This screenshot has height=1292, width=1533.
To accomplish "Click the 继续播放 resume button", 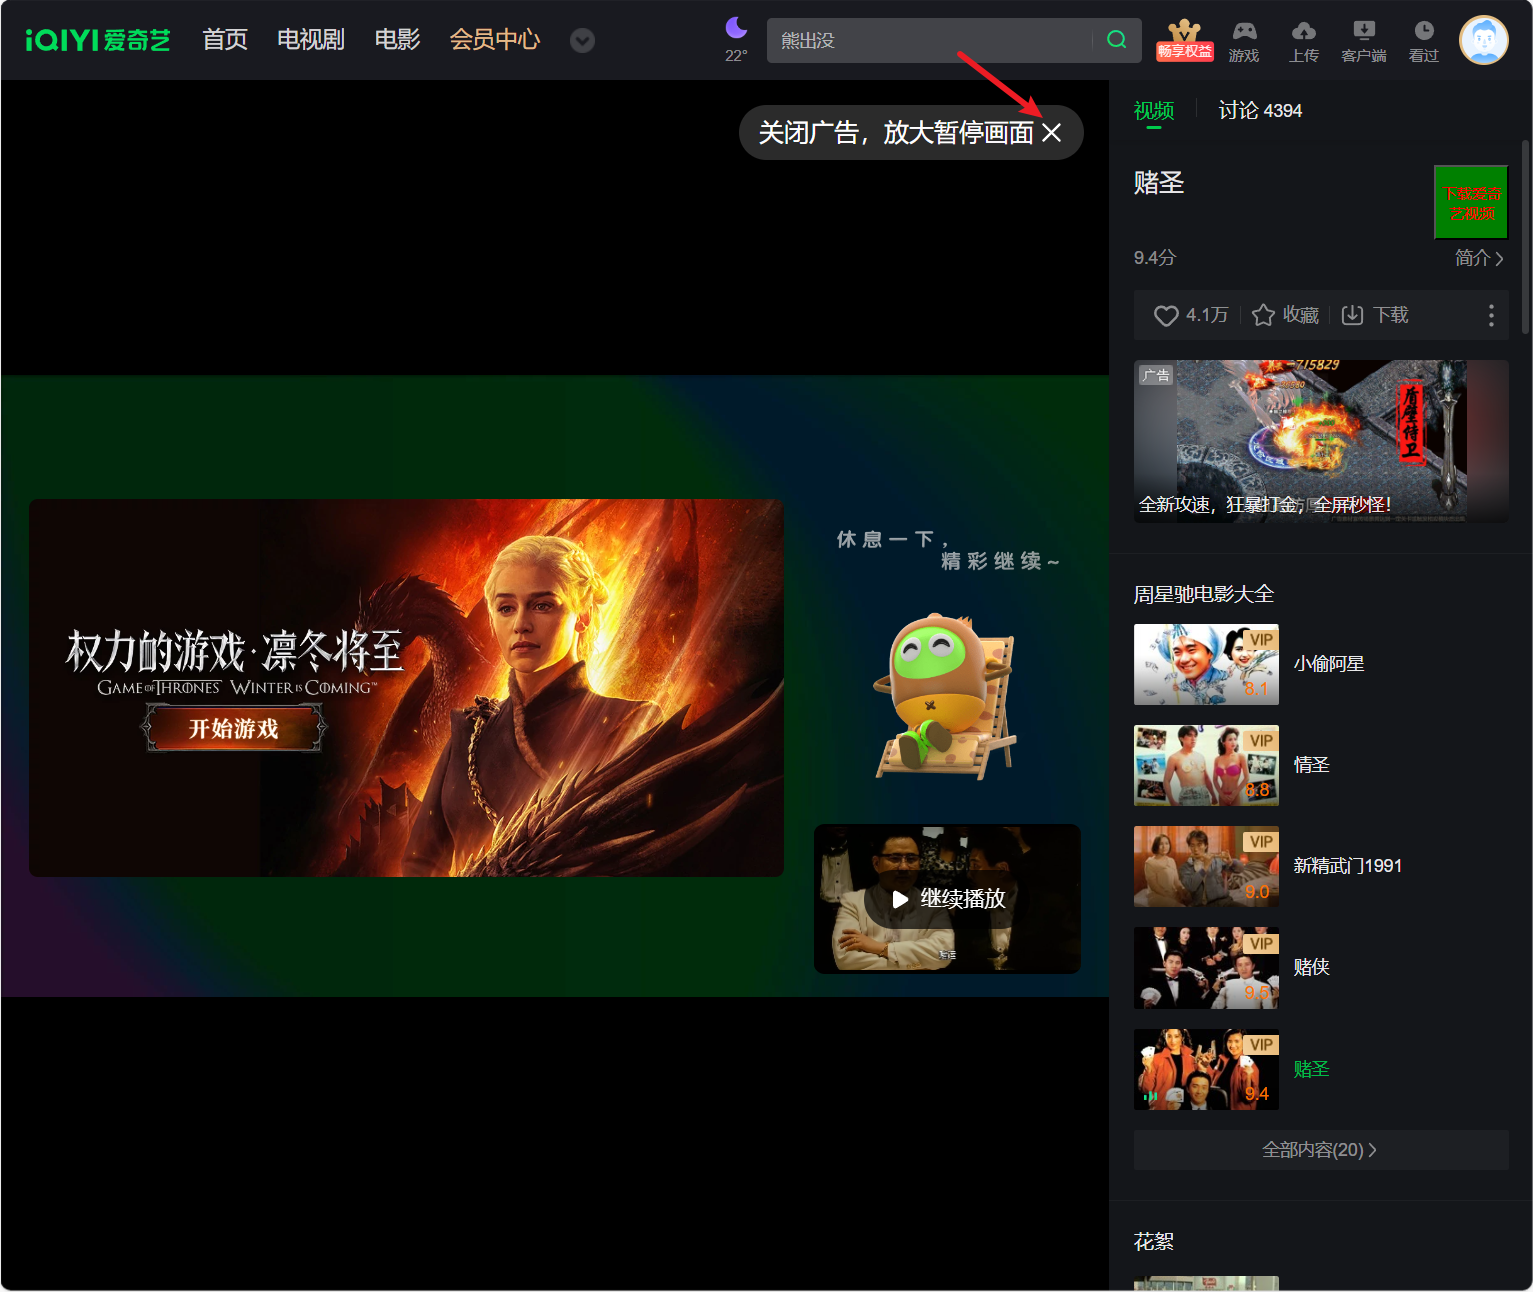I will tap(947, 899).
